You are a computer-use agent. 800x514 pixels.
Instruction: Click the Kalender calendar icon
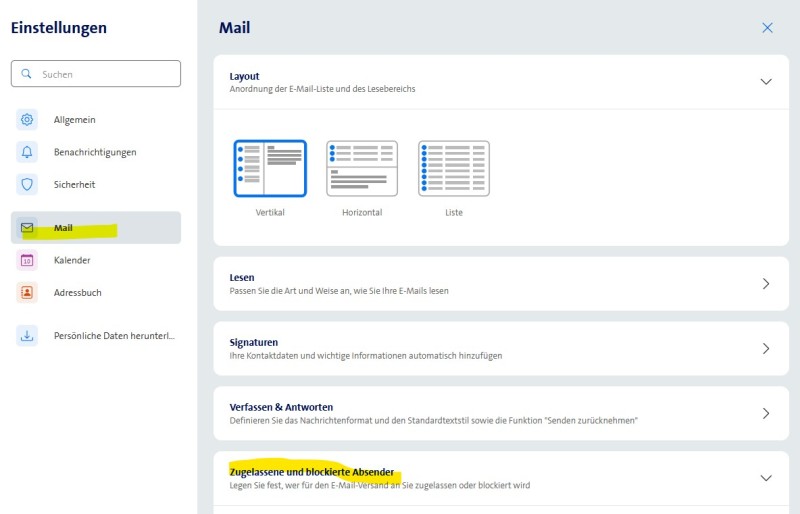(27, 260)
